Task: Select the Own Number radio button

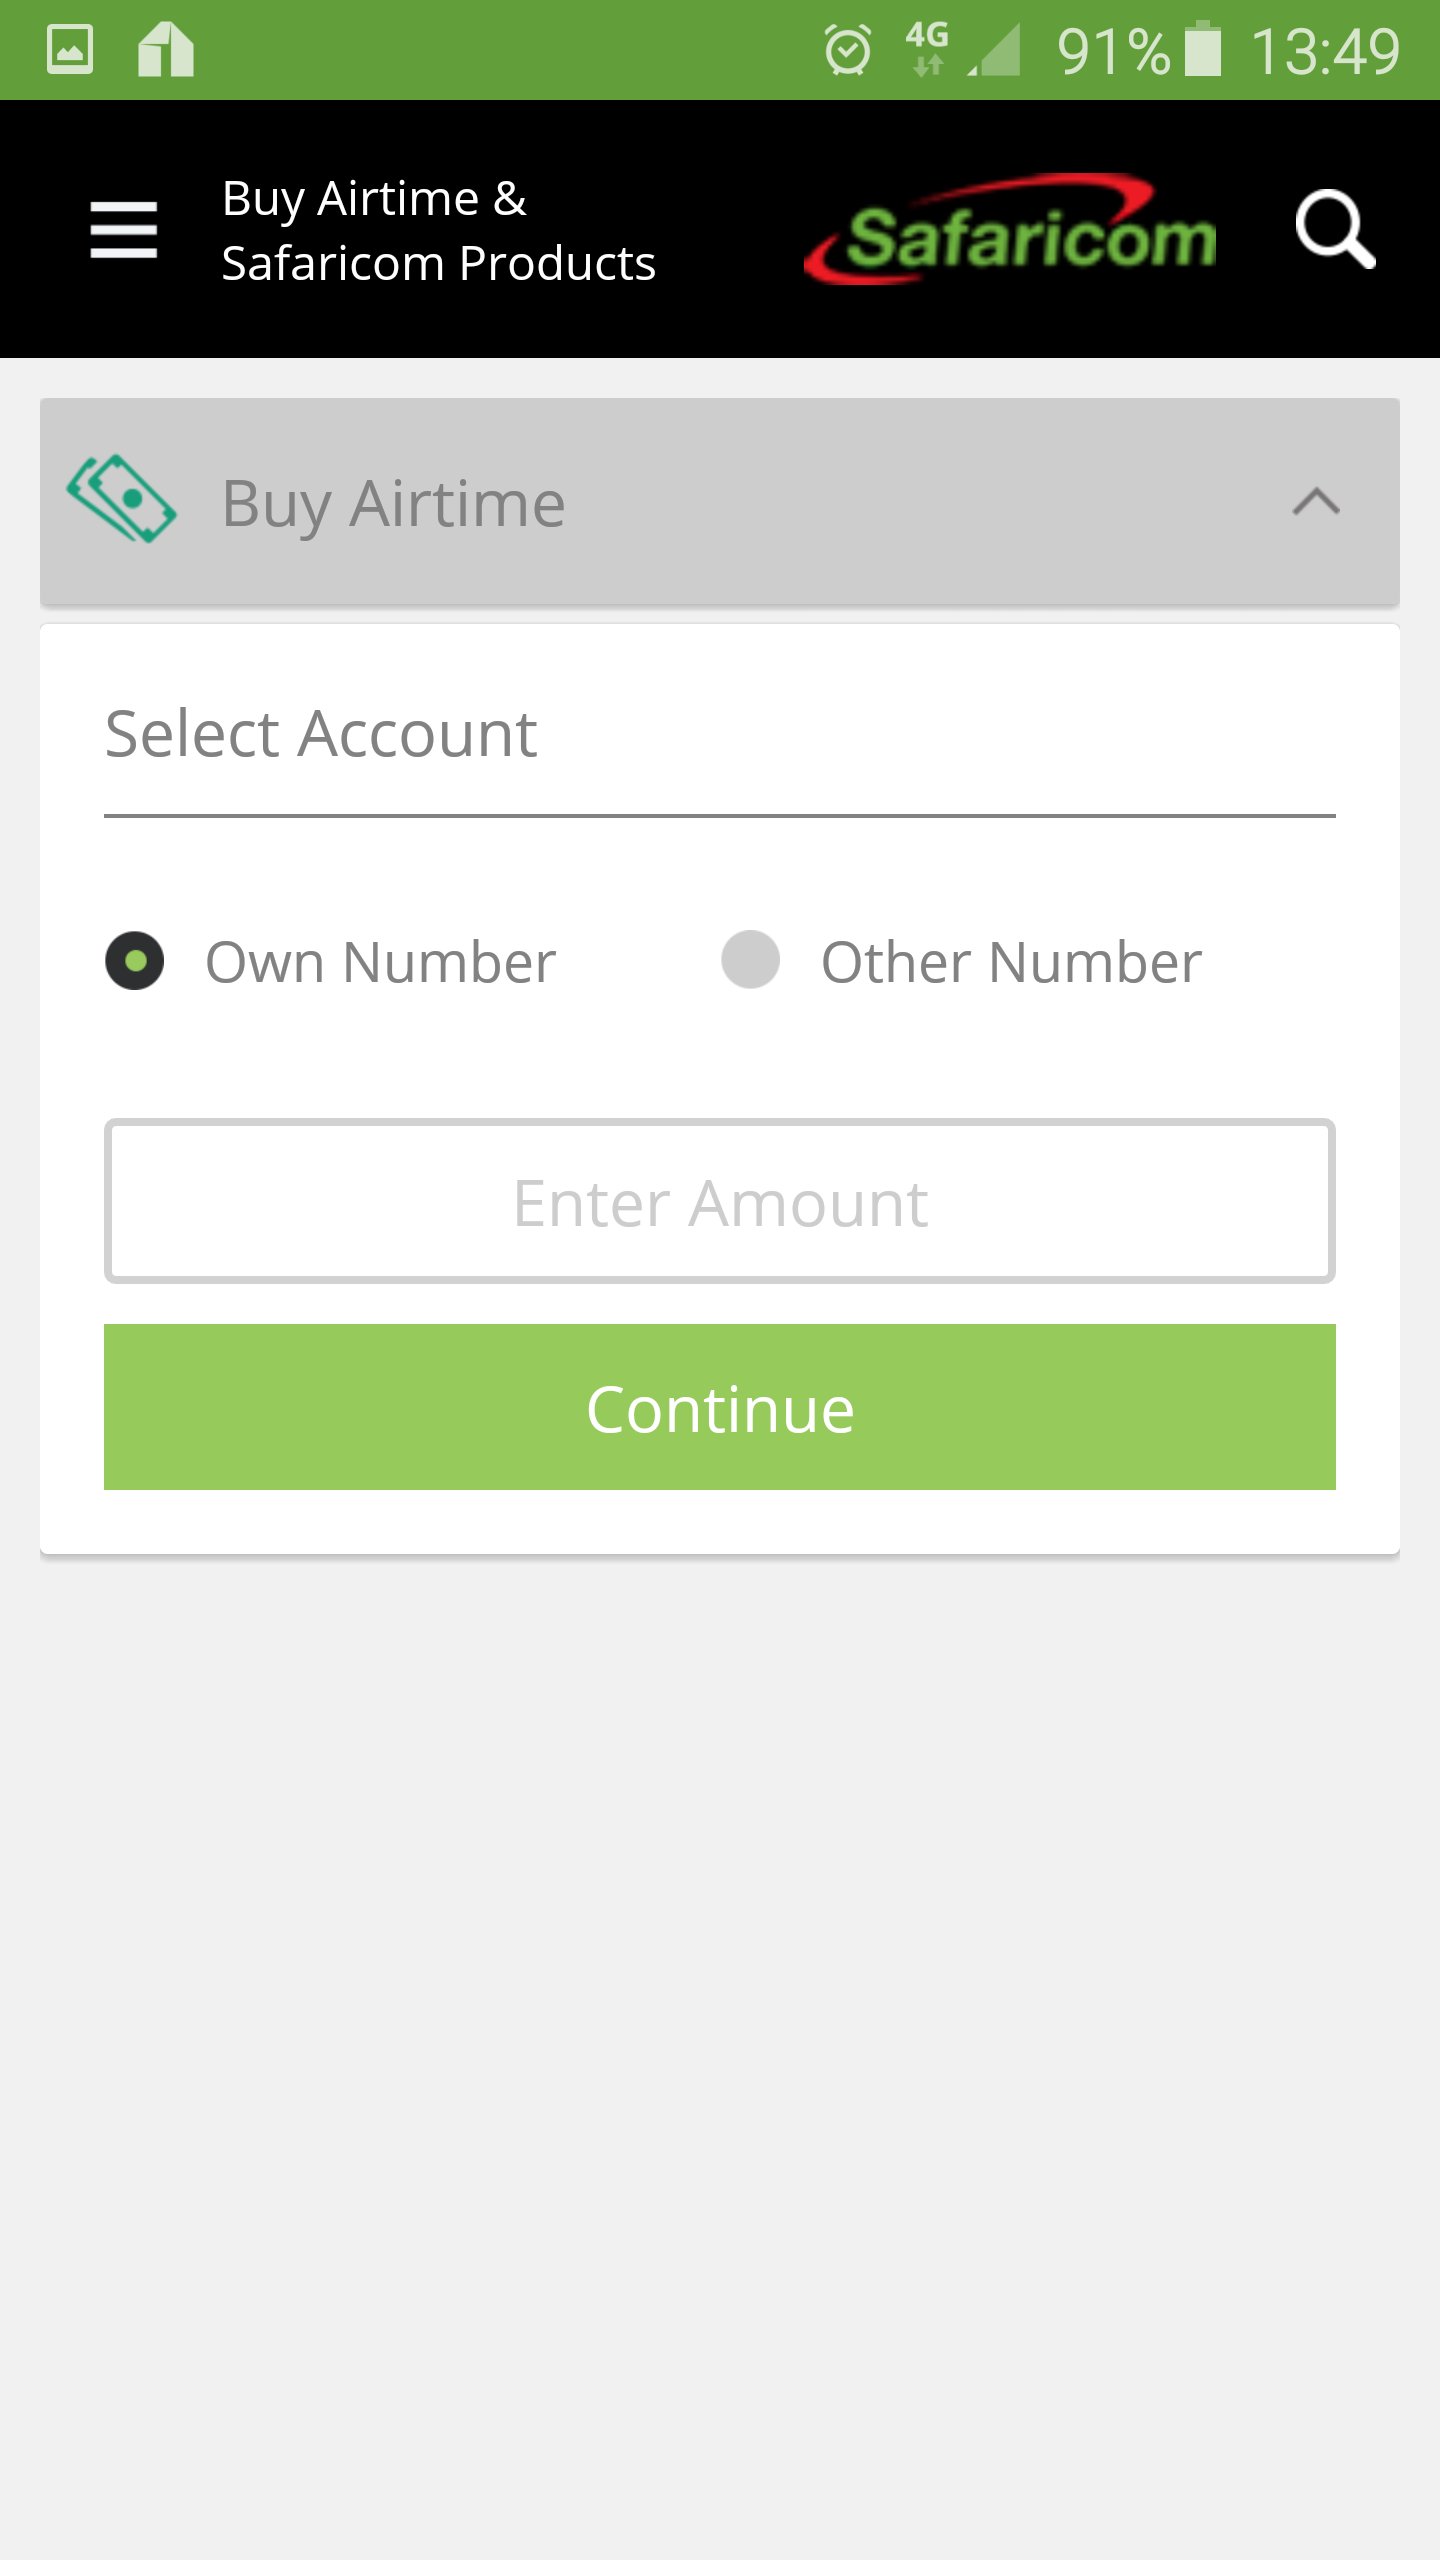Action: click(x=135, y=961)
